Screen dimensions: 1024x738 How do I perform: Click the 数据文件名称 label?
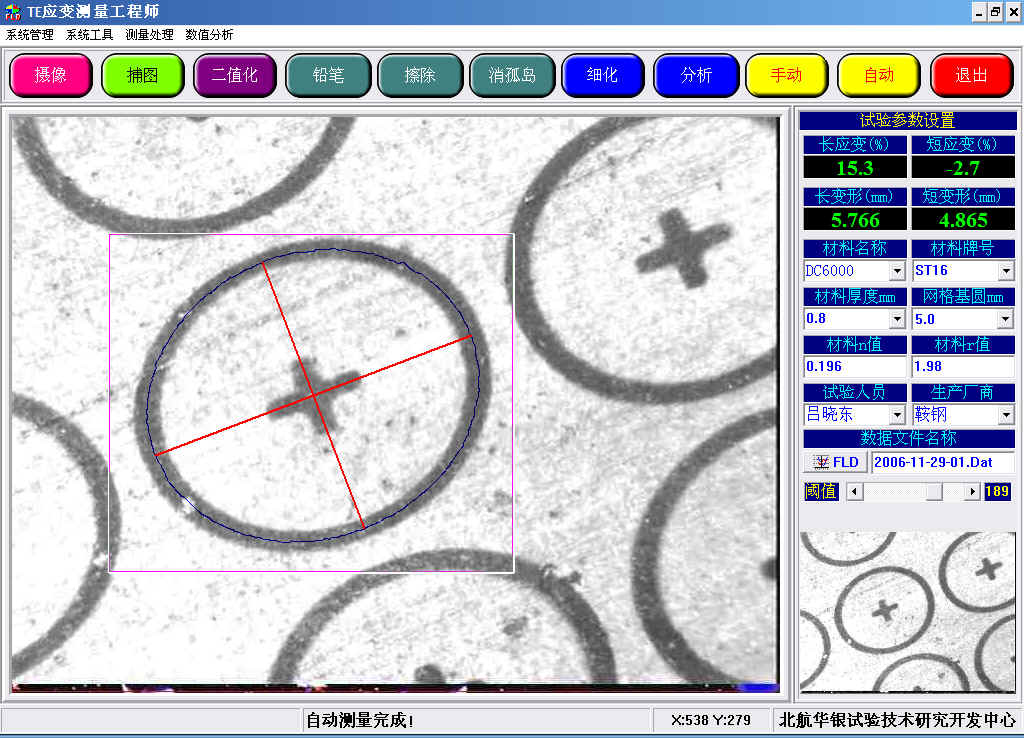(x=908, y=438)
